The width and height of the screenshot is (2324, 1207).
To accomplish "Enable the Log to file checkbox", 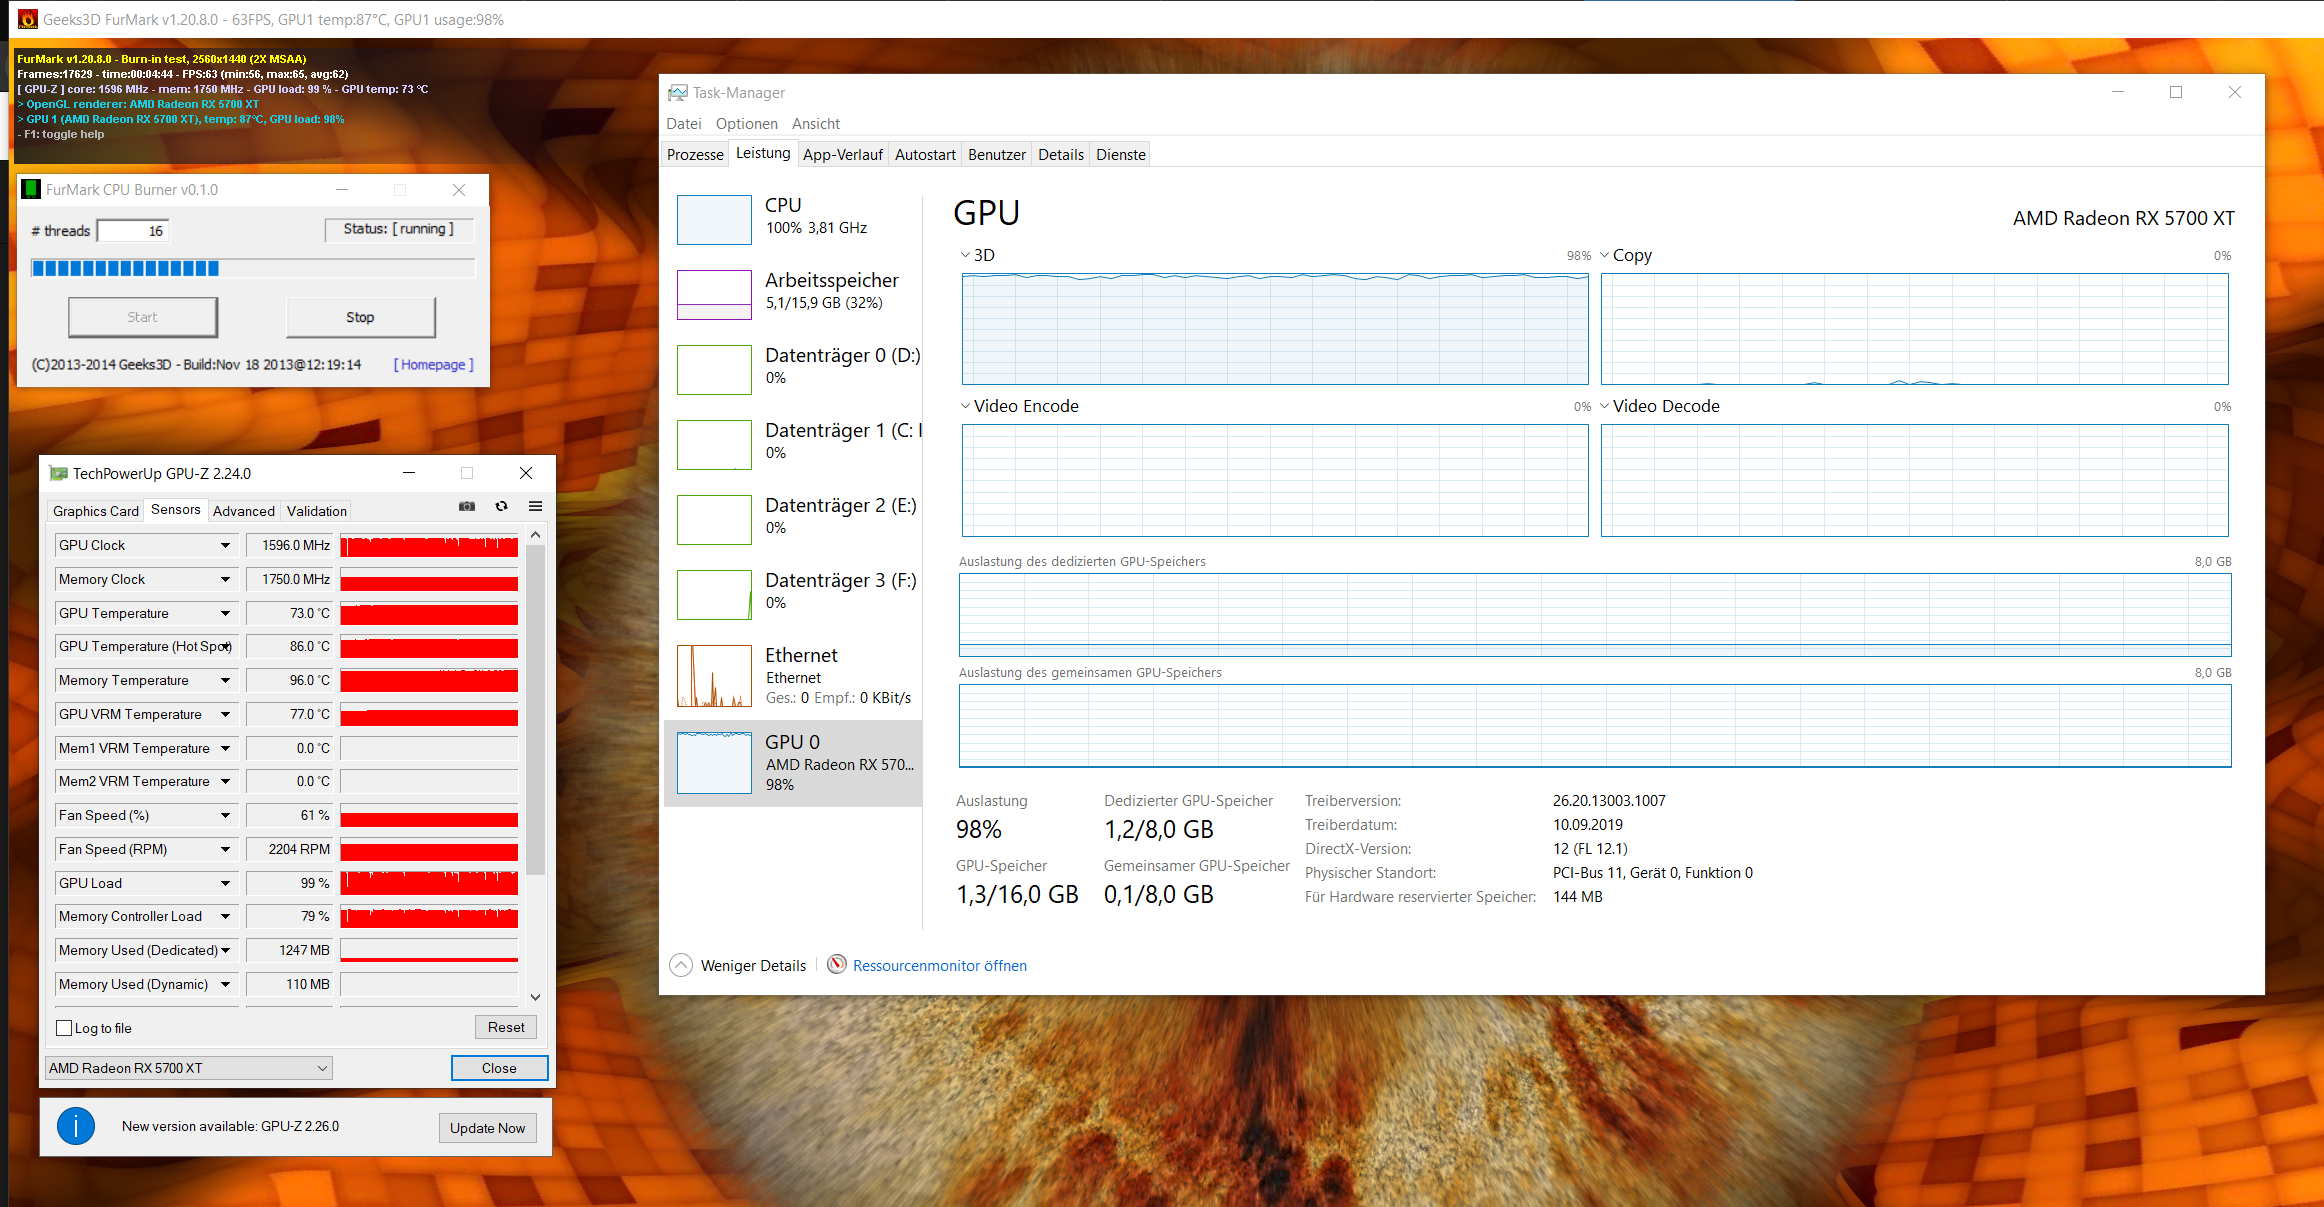I will pos(65,1028).
